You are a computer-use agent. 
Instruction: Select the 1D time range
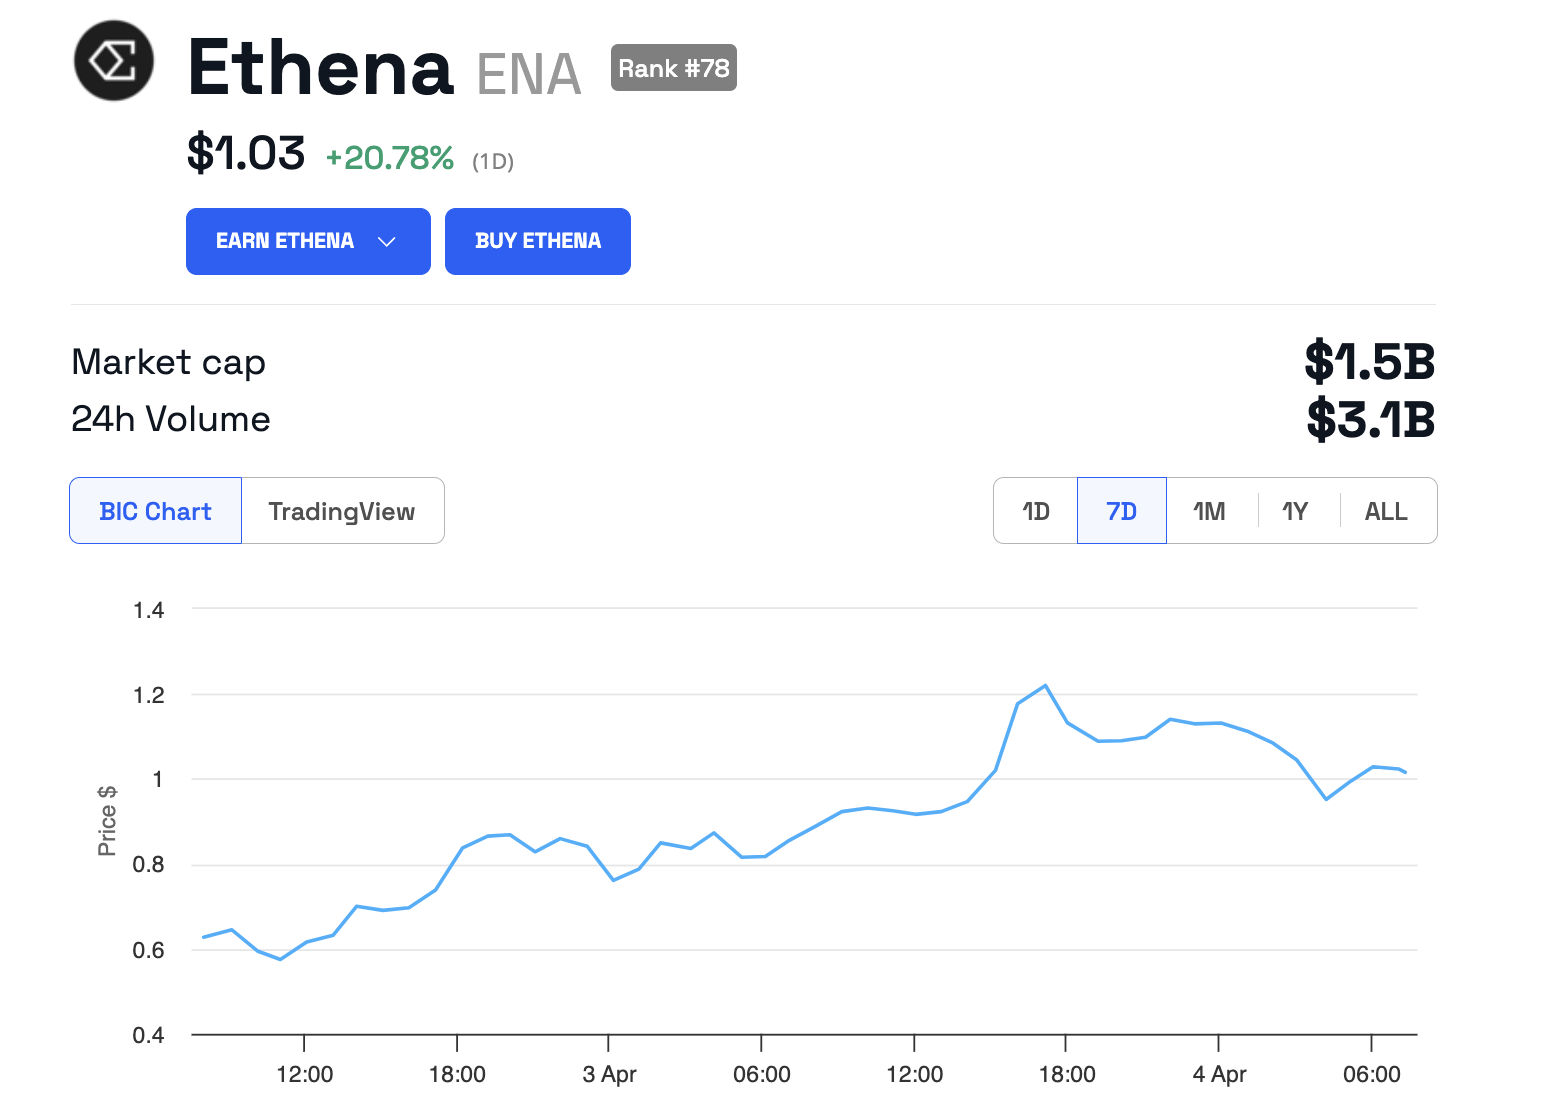[x=1036, y=511]
